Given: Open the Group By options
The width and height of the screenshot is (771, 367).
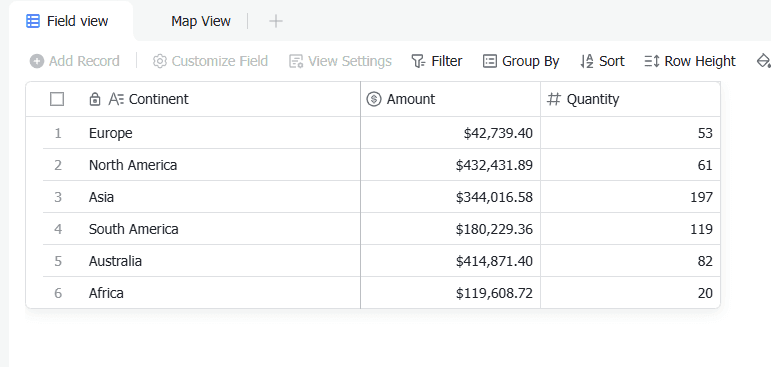Looking at the screenshot, I should [521, 61].
